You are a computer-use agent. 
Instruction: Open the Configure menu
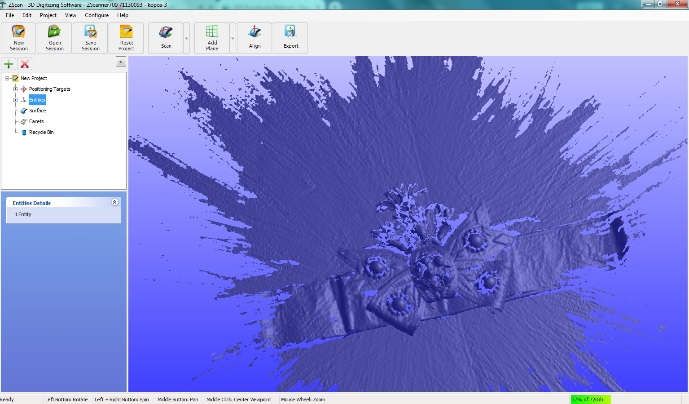pyautogui.click(x=97, y=16)
